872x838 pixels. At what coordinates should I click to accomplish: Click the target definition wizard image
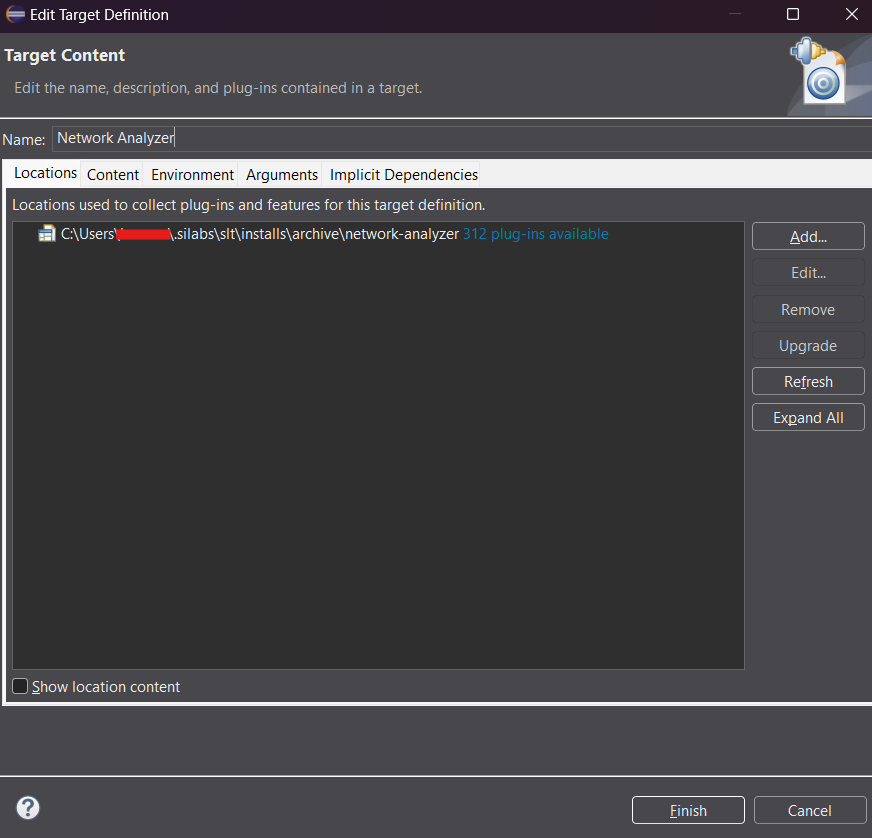[x=820, y=71]
